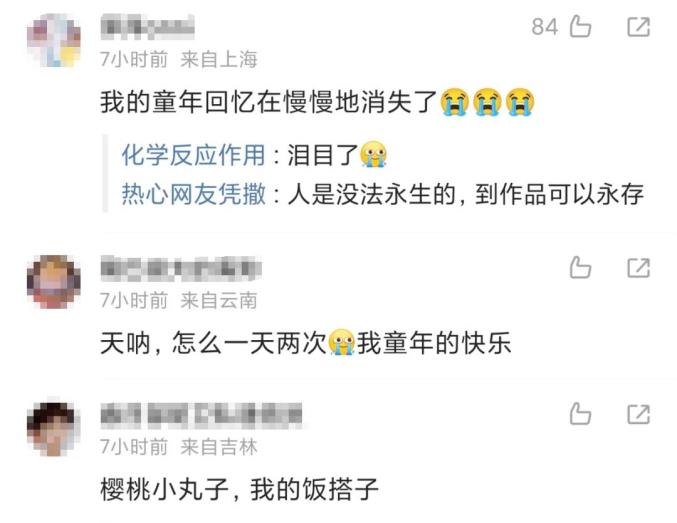Screen dimensions: 677x523
Task: Open the blurred username of Yunnan commenter
Action: [x=181, y=268]
